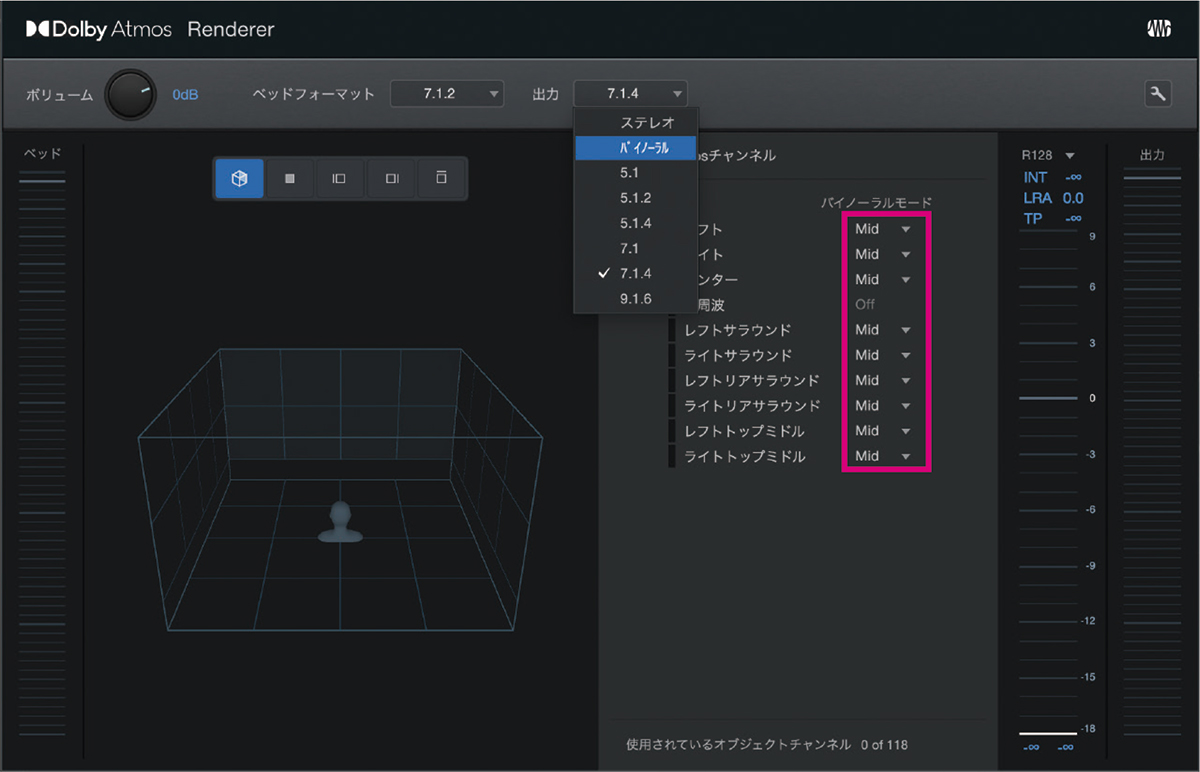Click the listener head in 3D room
The width and height of the screenshot is (1200, 772).
[x=339, y=522]
